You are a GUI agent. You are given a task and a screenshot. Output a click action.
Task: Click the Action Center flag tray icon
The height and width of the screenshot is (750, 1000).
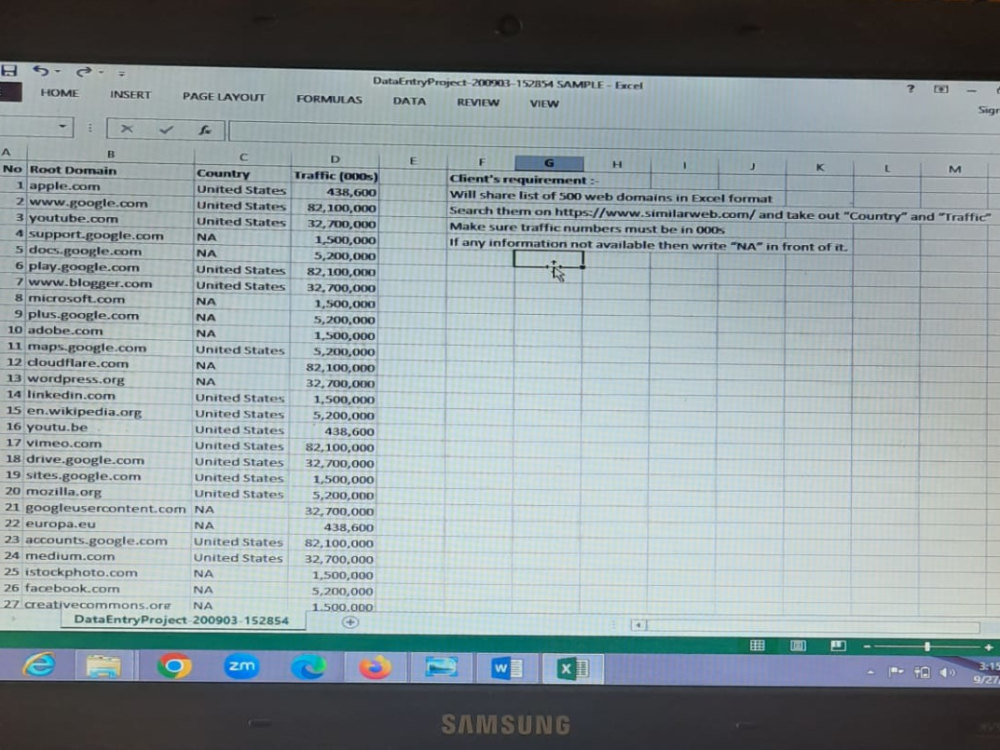896,672
